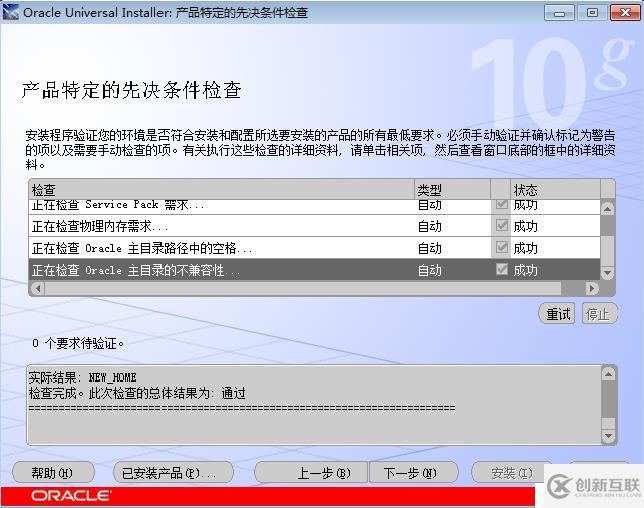Maximize the installer window
The width and height of the screenshot is (644, 508).
click(592, 13)
